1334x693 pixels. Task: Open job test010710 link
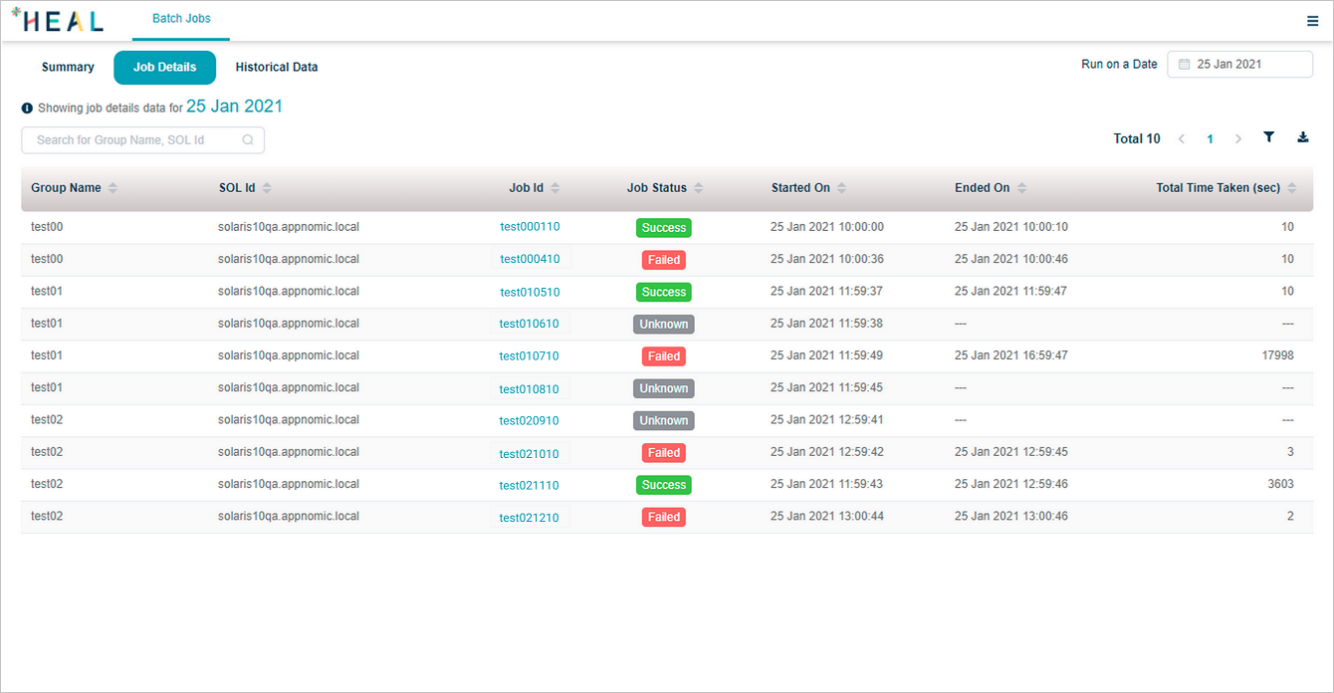tap(530, 356)
